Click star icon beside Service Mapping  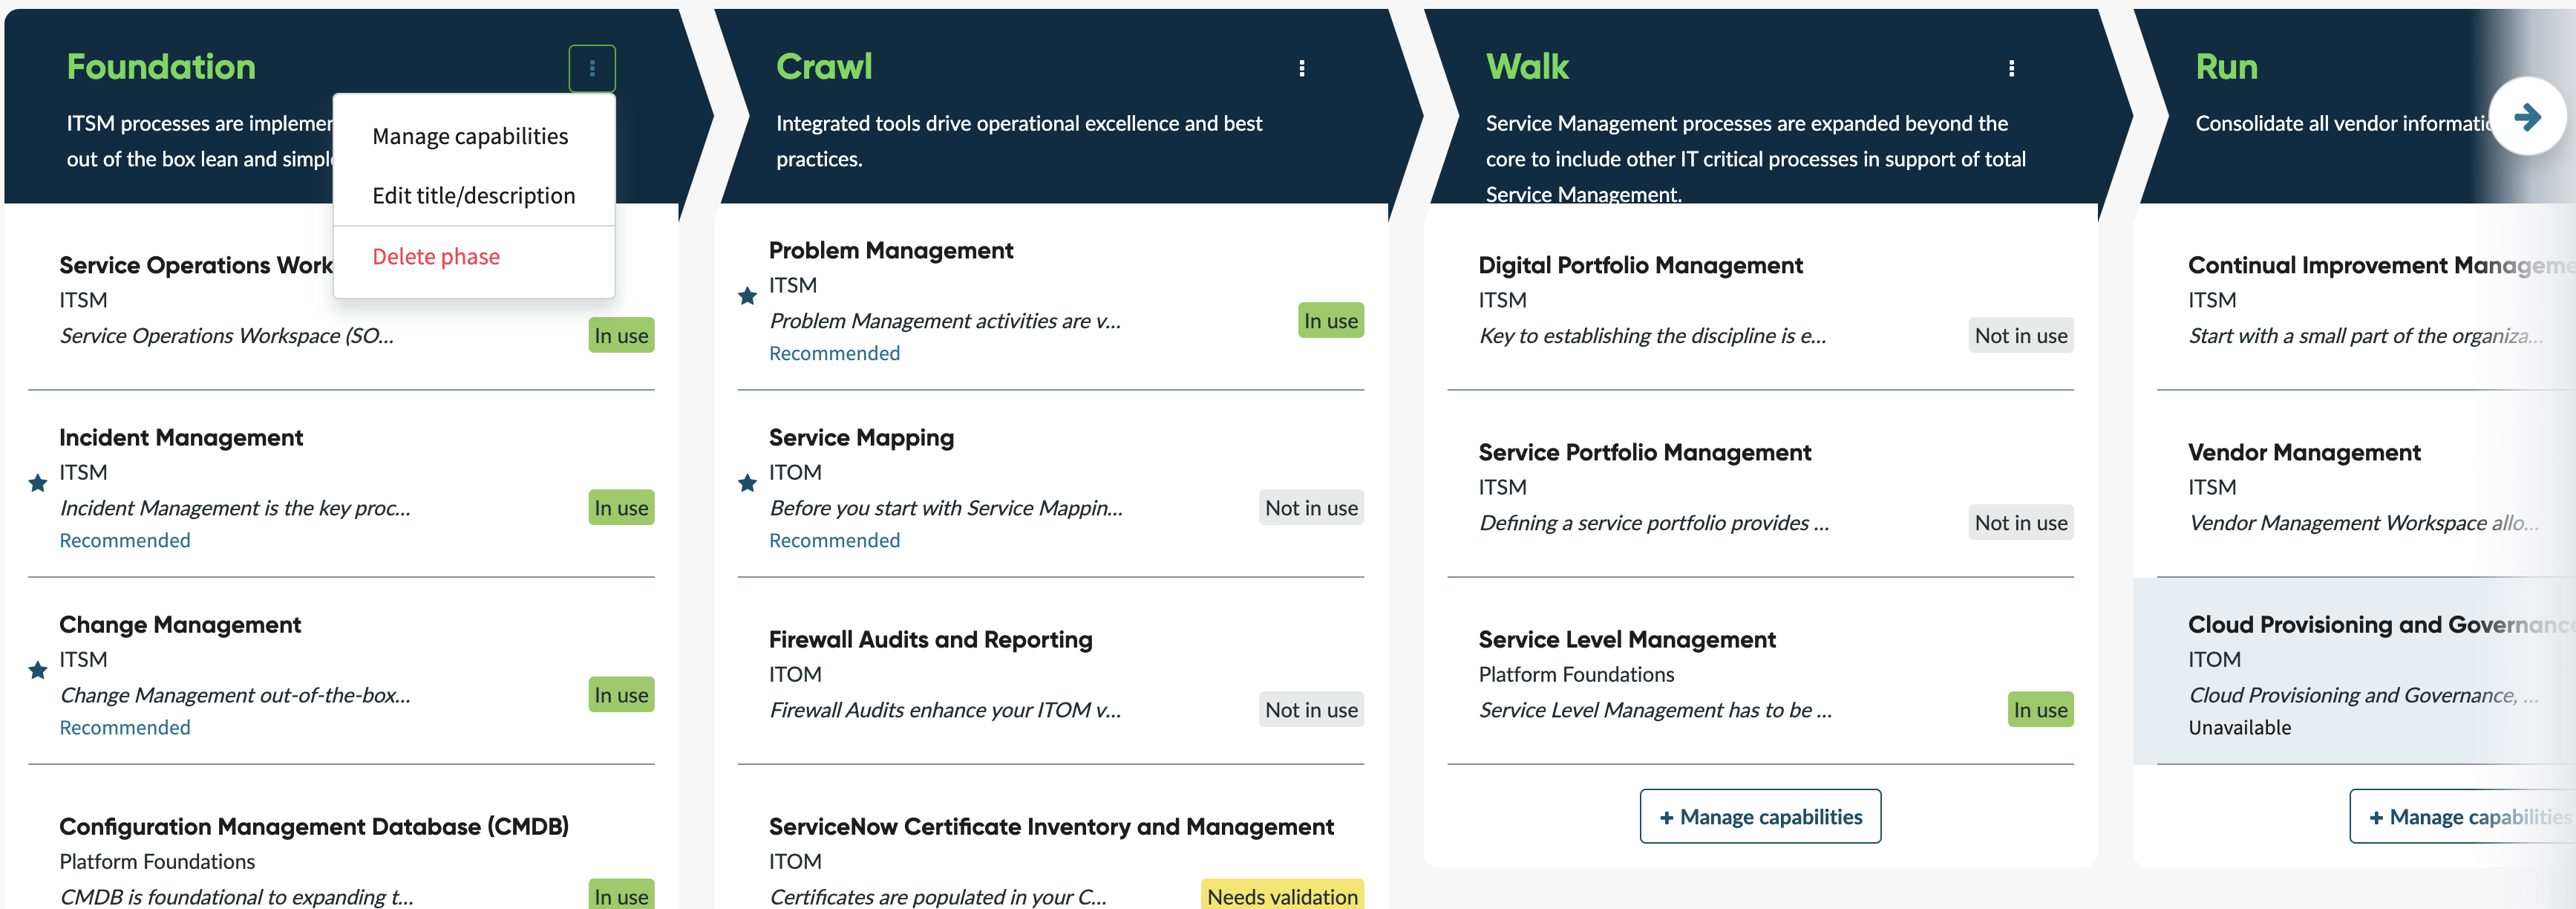pos(747,484)
